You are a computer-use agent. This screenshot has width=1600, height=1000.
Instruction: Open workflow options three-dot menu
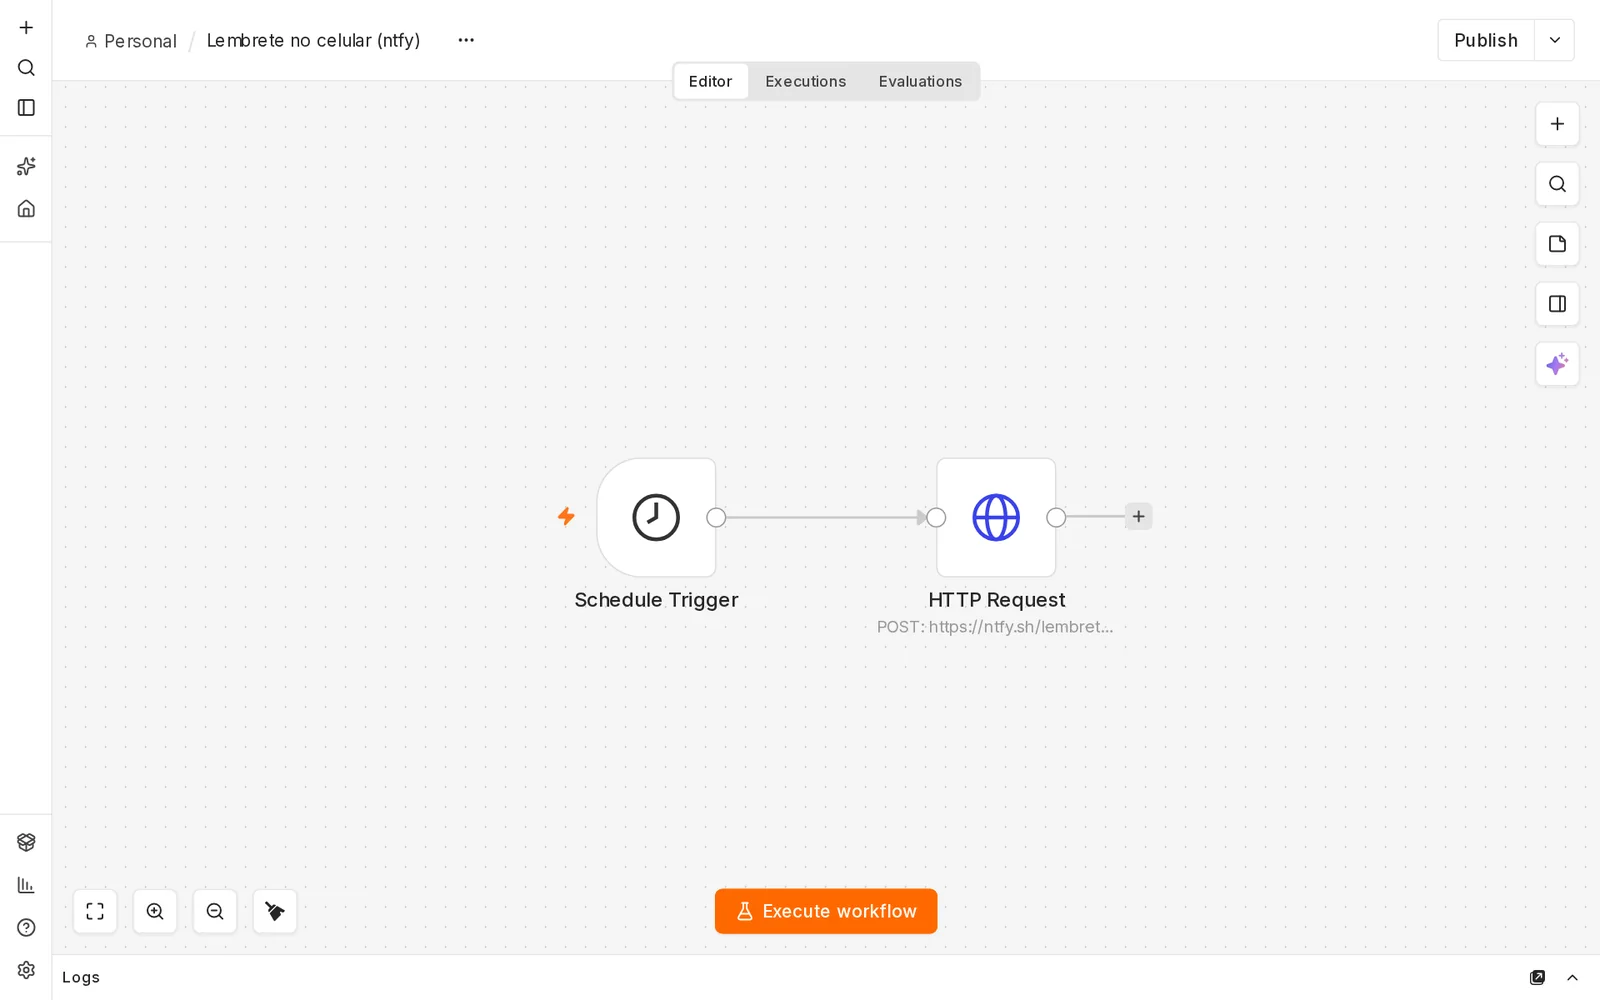(466, 40)
